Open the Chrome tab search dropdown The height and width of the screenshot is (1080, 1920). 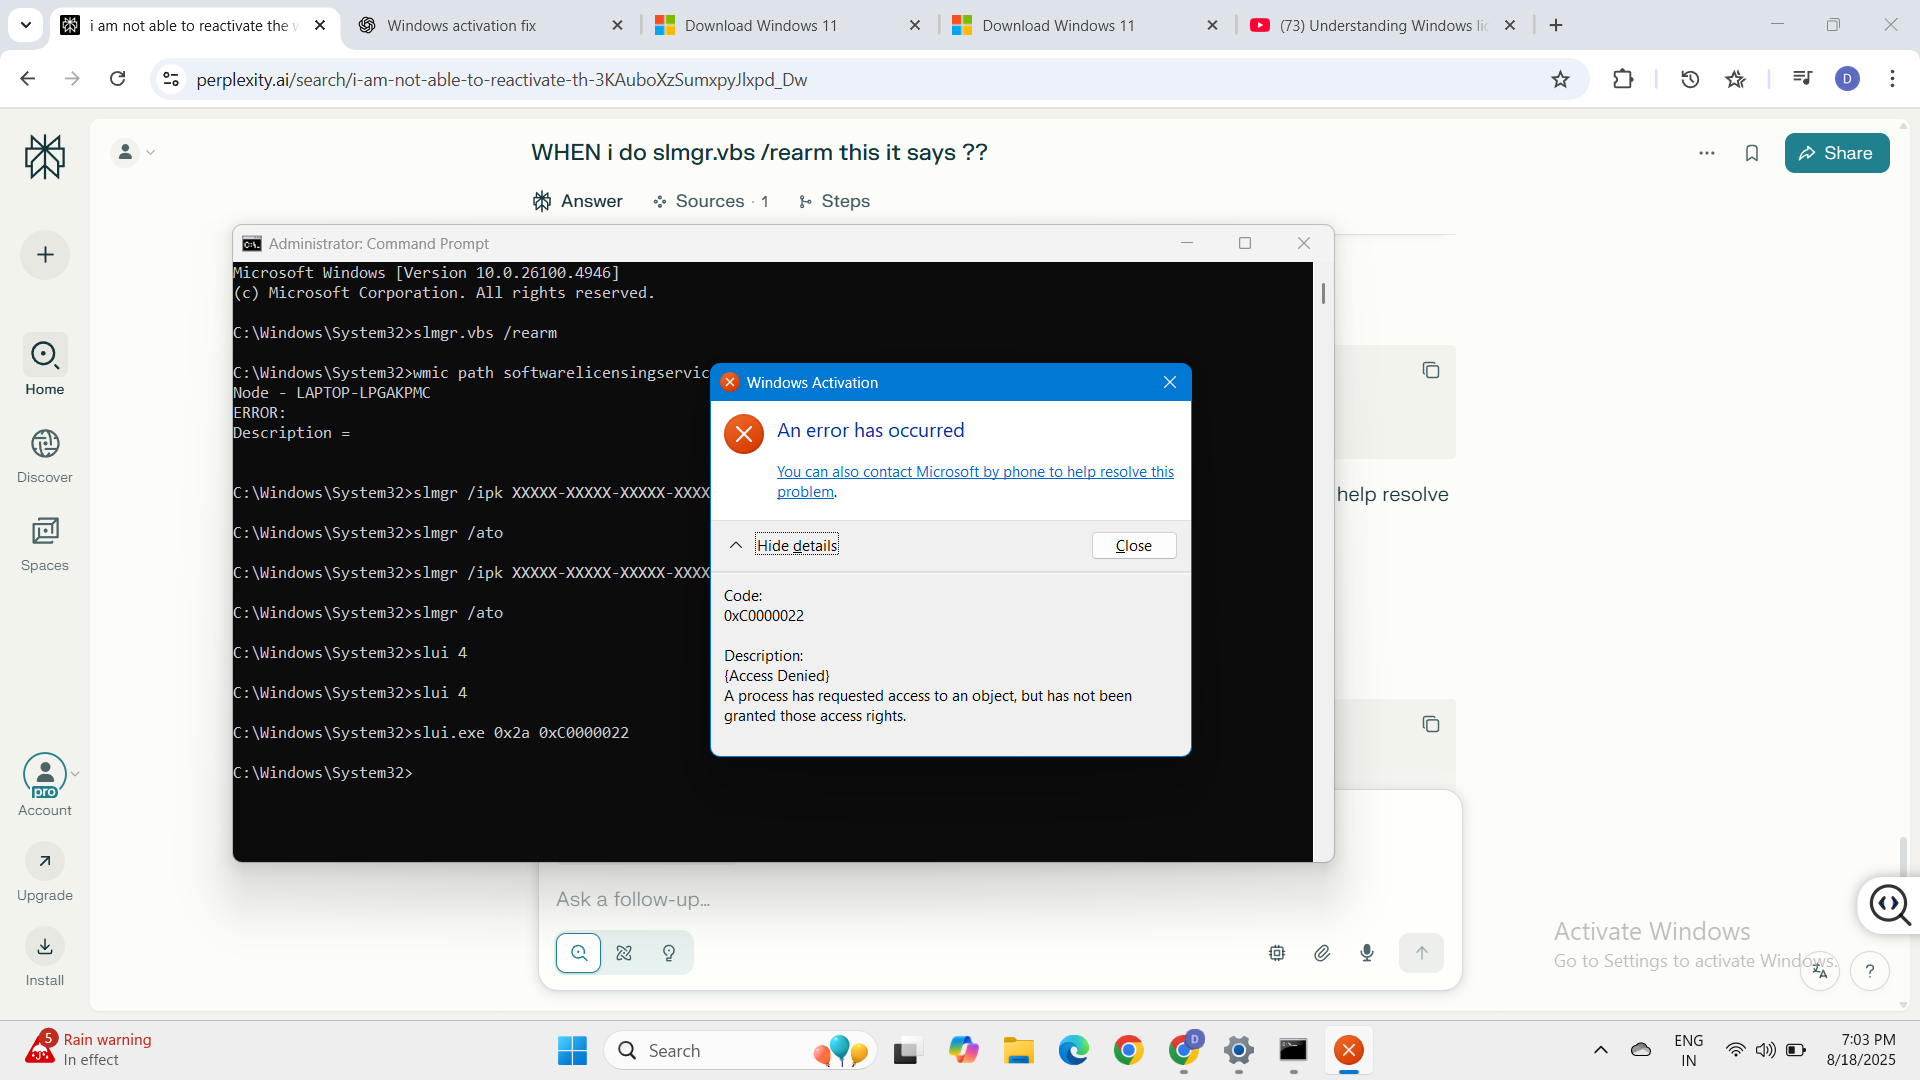[26, 25]
